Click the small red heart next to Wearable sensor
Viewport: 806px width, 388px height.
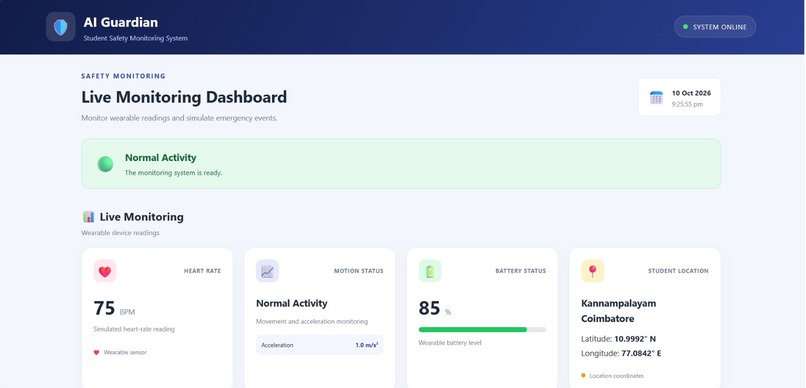(x=96, y=353)
